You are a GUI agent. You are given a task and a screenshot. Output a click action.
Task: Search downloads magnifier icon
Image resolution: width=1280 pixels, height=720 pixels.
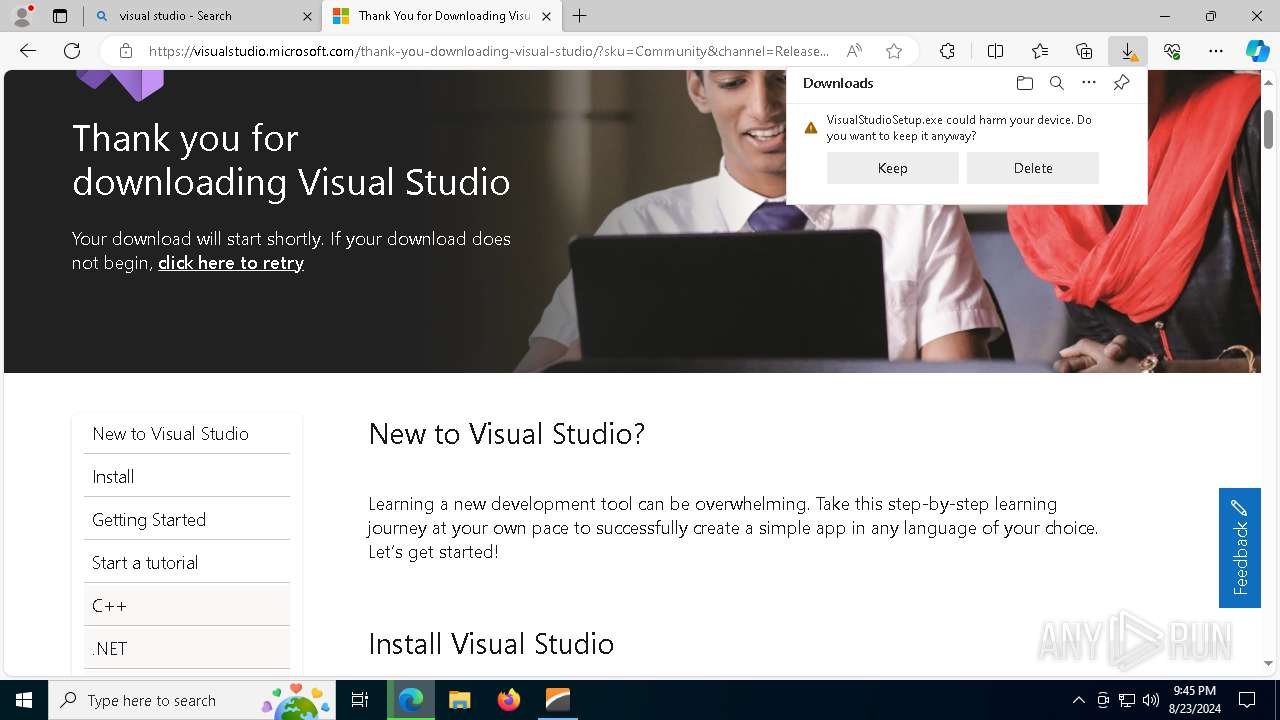pos(1056,83)
